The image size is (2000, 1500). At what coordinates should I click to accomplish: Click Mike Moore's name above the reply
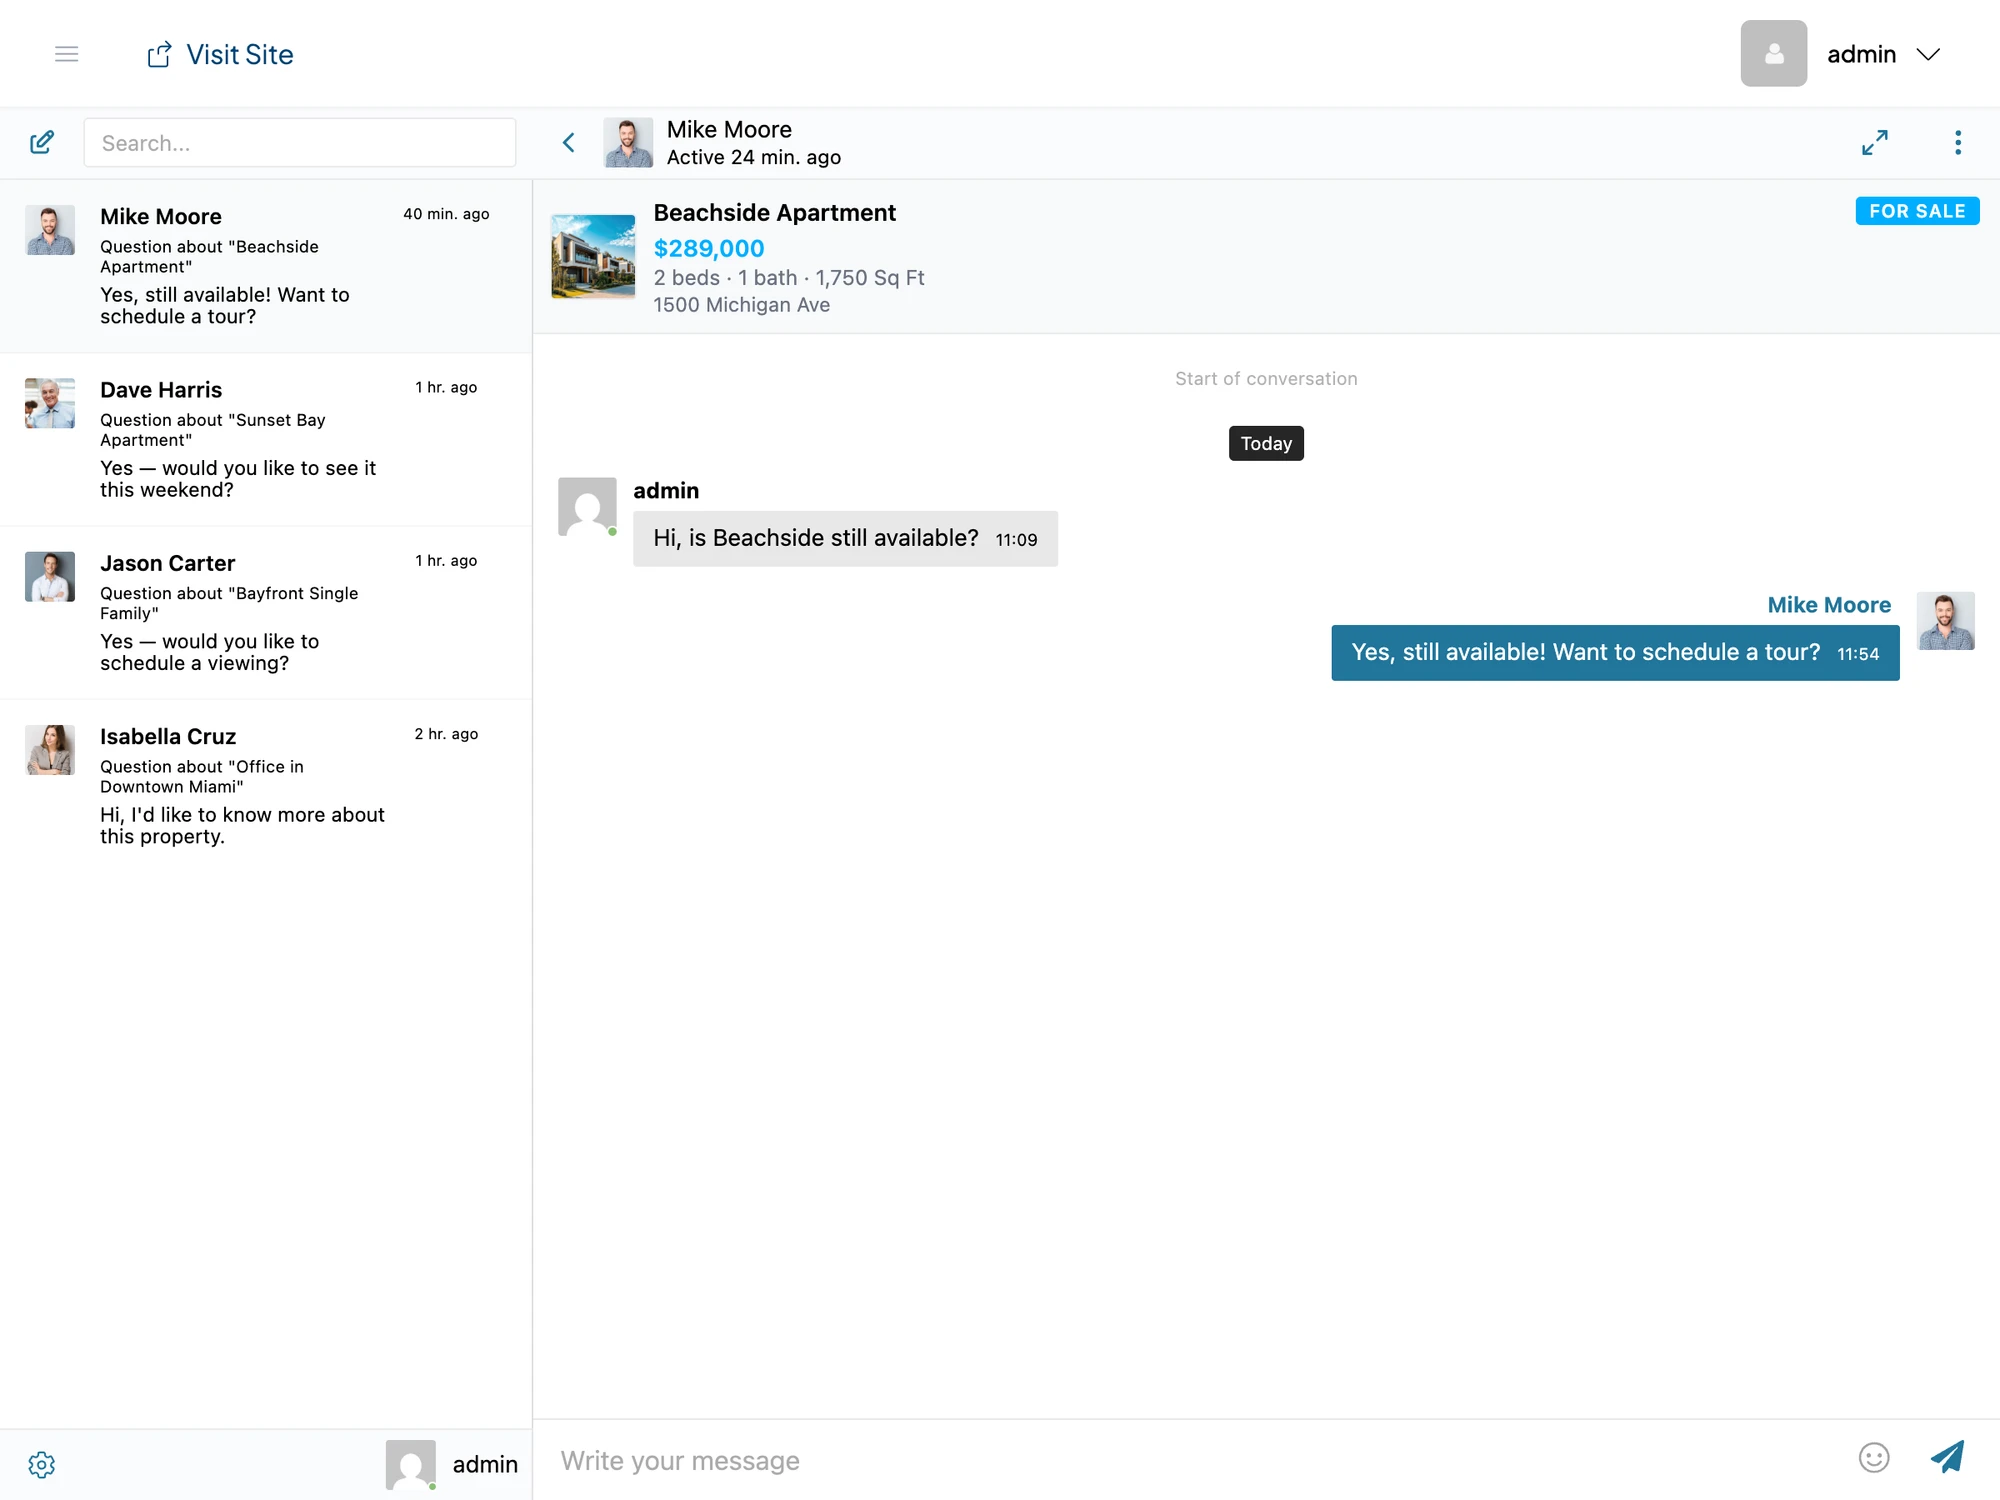(1829, 605)
